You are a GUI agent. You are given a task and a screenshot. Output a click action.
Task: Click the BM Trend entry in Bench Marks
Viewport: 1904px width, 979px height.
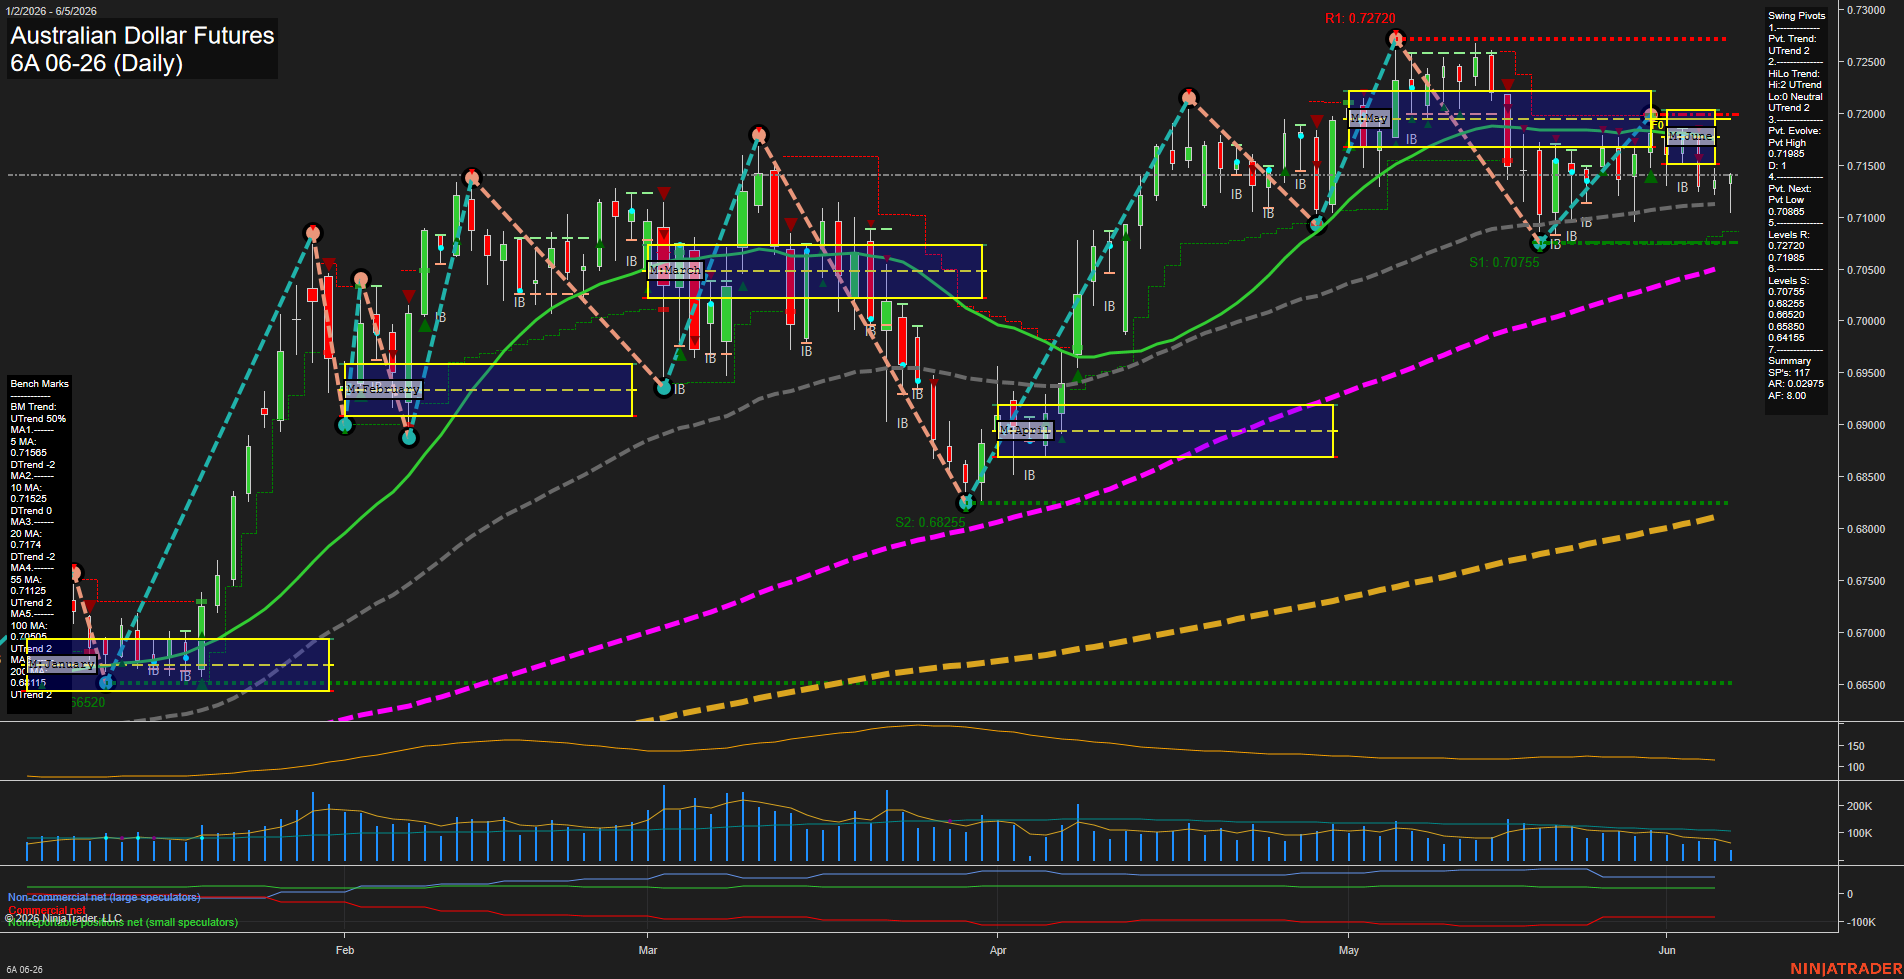tap(33, 407)
